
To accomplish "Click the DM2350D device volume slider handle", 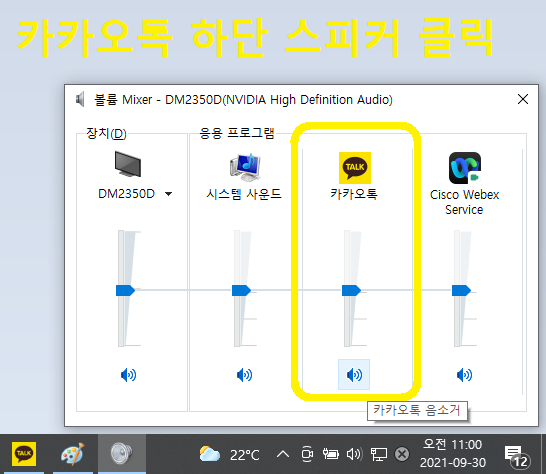I will pos(125,290).
